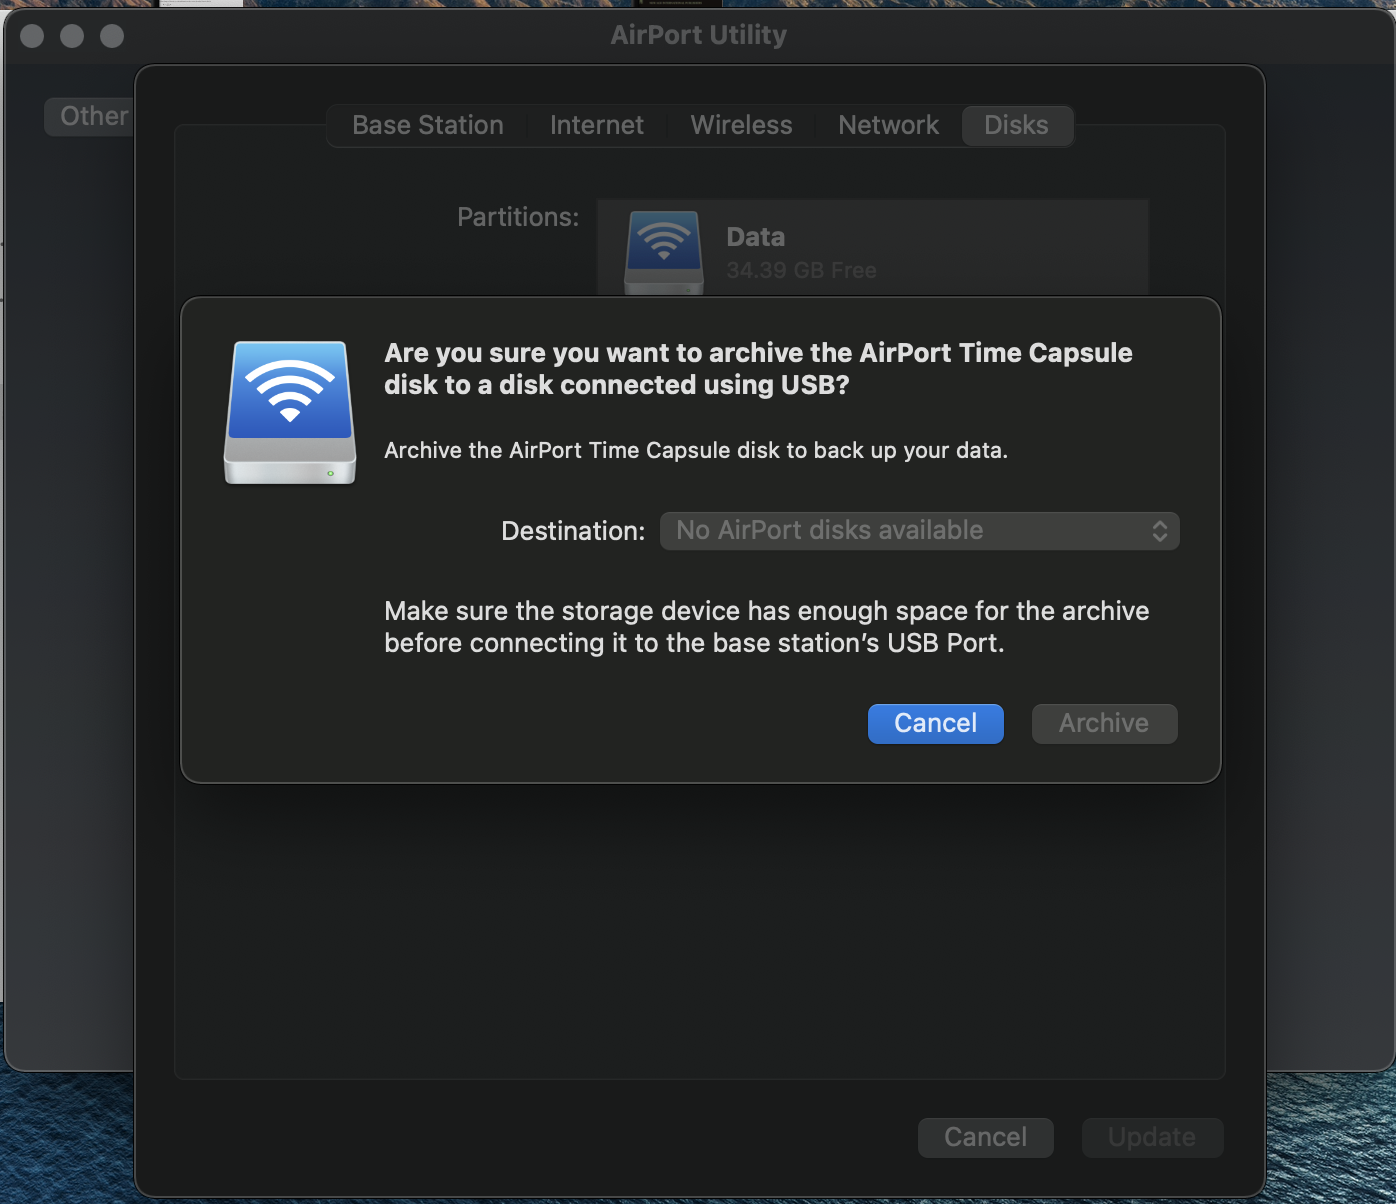Screen dimensions: 1396x1204
Task: Click the Destination label
Action: click(x=573, y=531)
